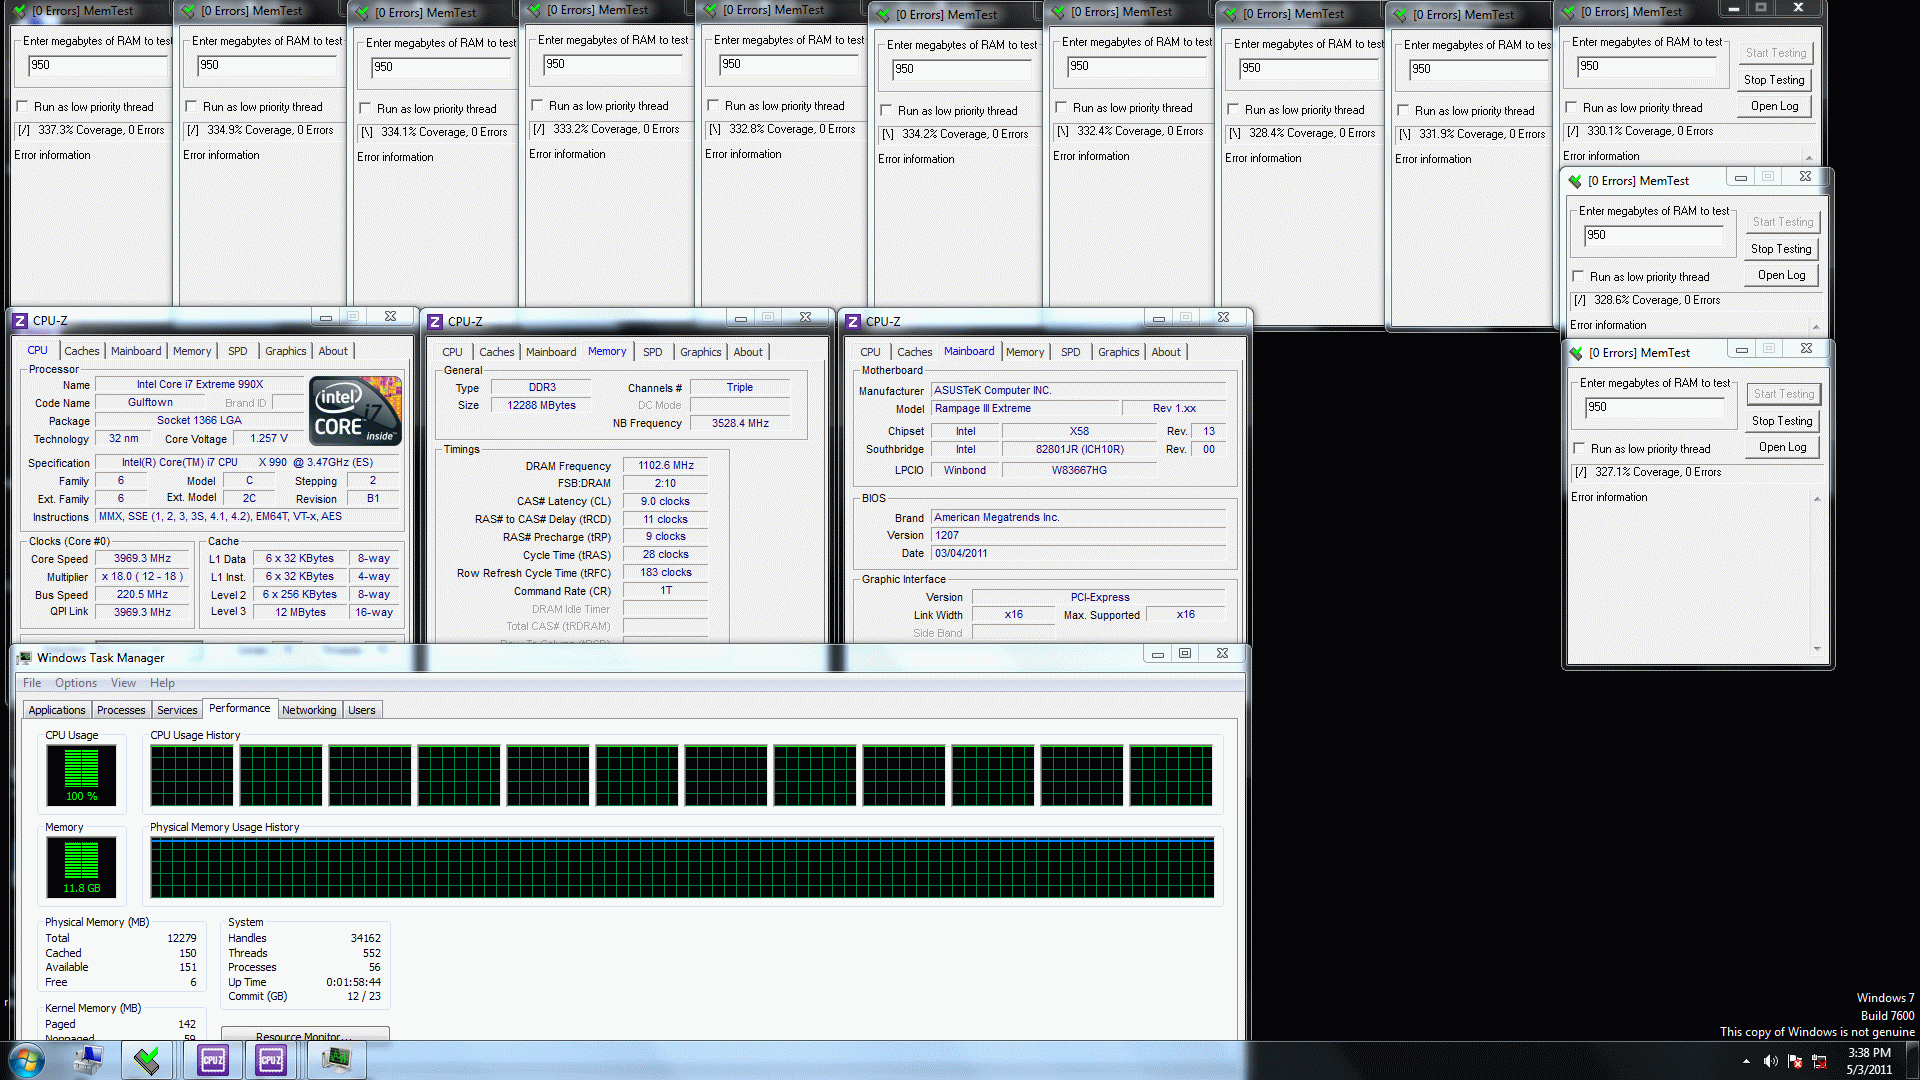Switch to Task Manager Processes tab

pyautogui.click(x=121, y=710)
